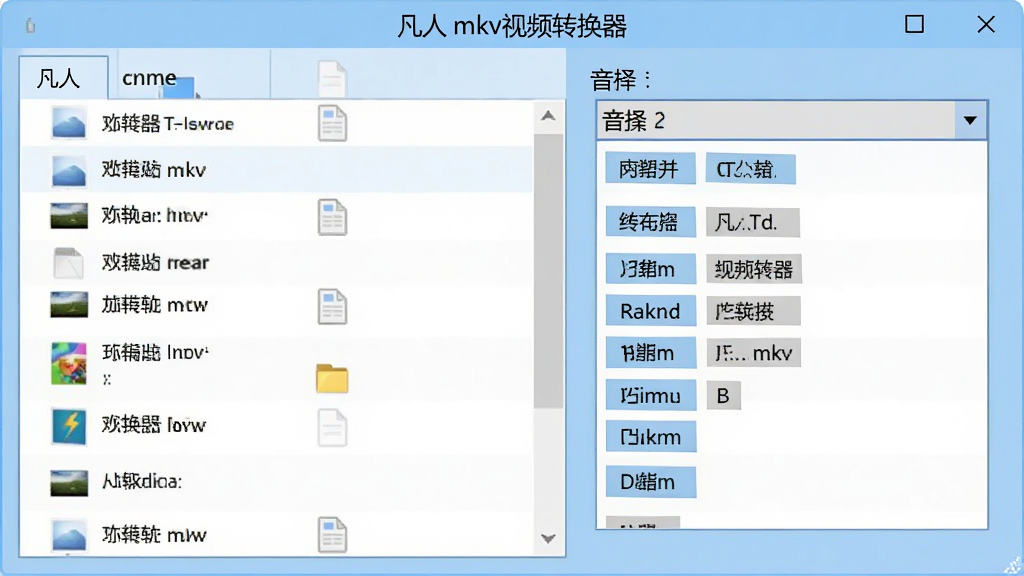Open the yellow folder icon in the Inpv row
The image size is (1024, 576).
click(x=332, y=378)
